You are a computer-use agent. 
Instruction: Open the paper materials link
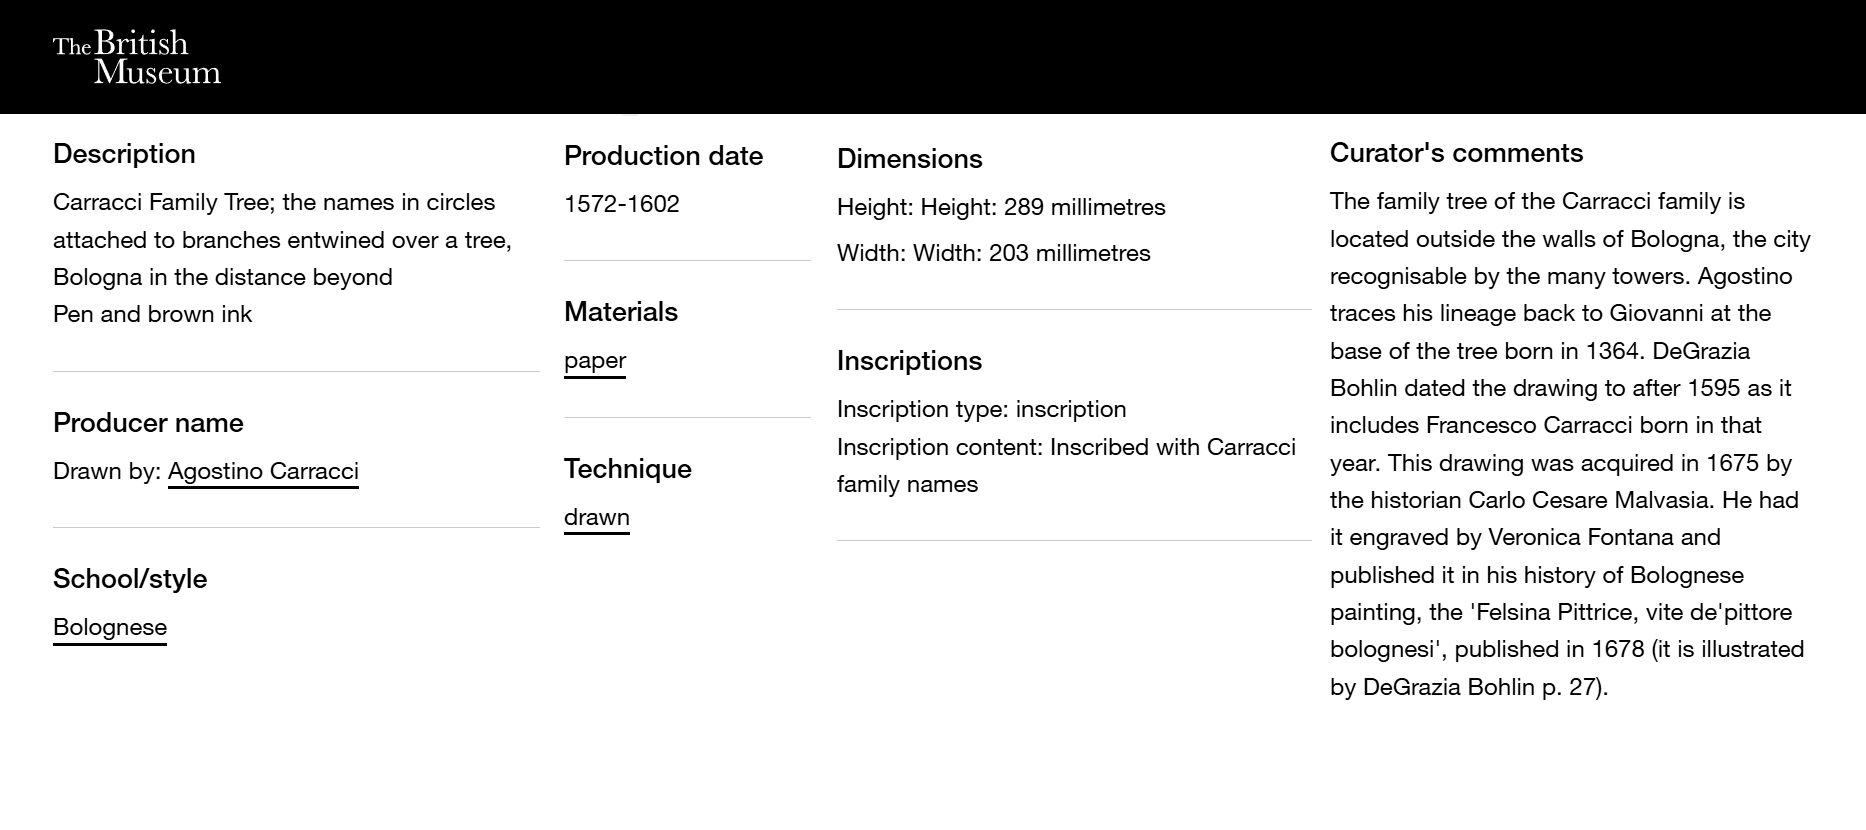tap(595, 360)
